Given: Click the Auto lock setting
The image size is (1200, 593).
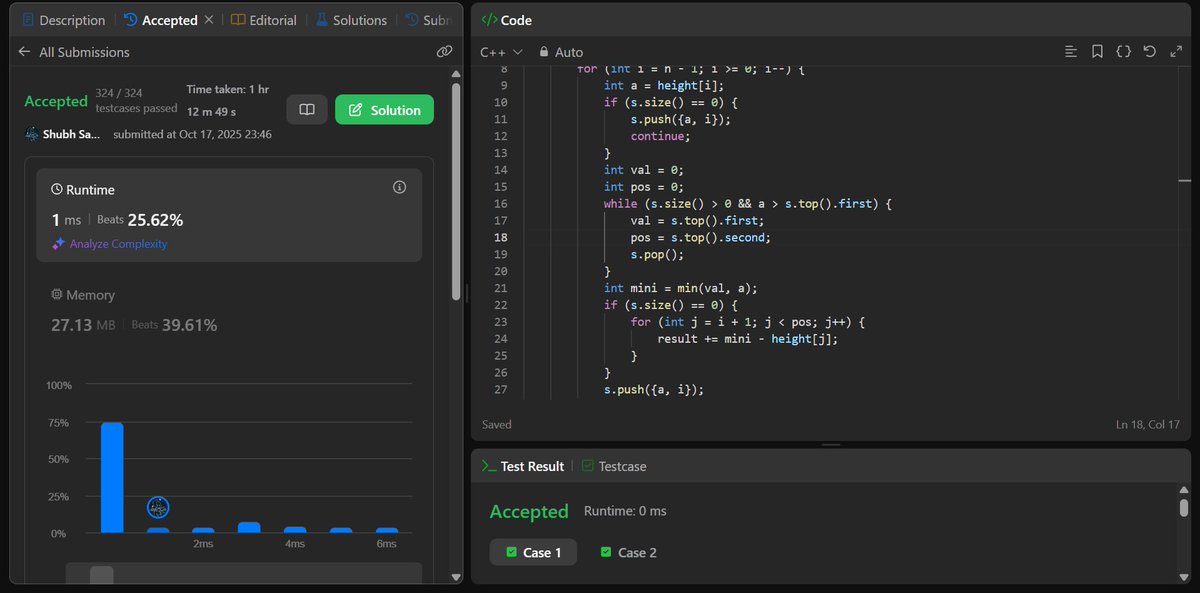Looking at the screenshot, I should [560, 52].
